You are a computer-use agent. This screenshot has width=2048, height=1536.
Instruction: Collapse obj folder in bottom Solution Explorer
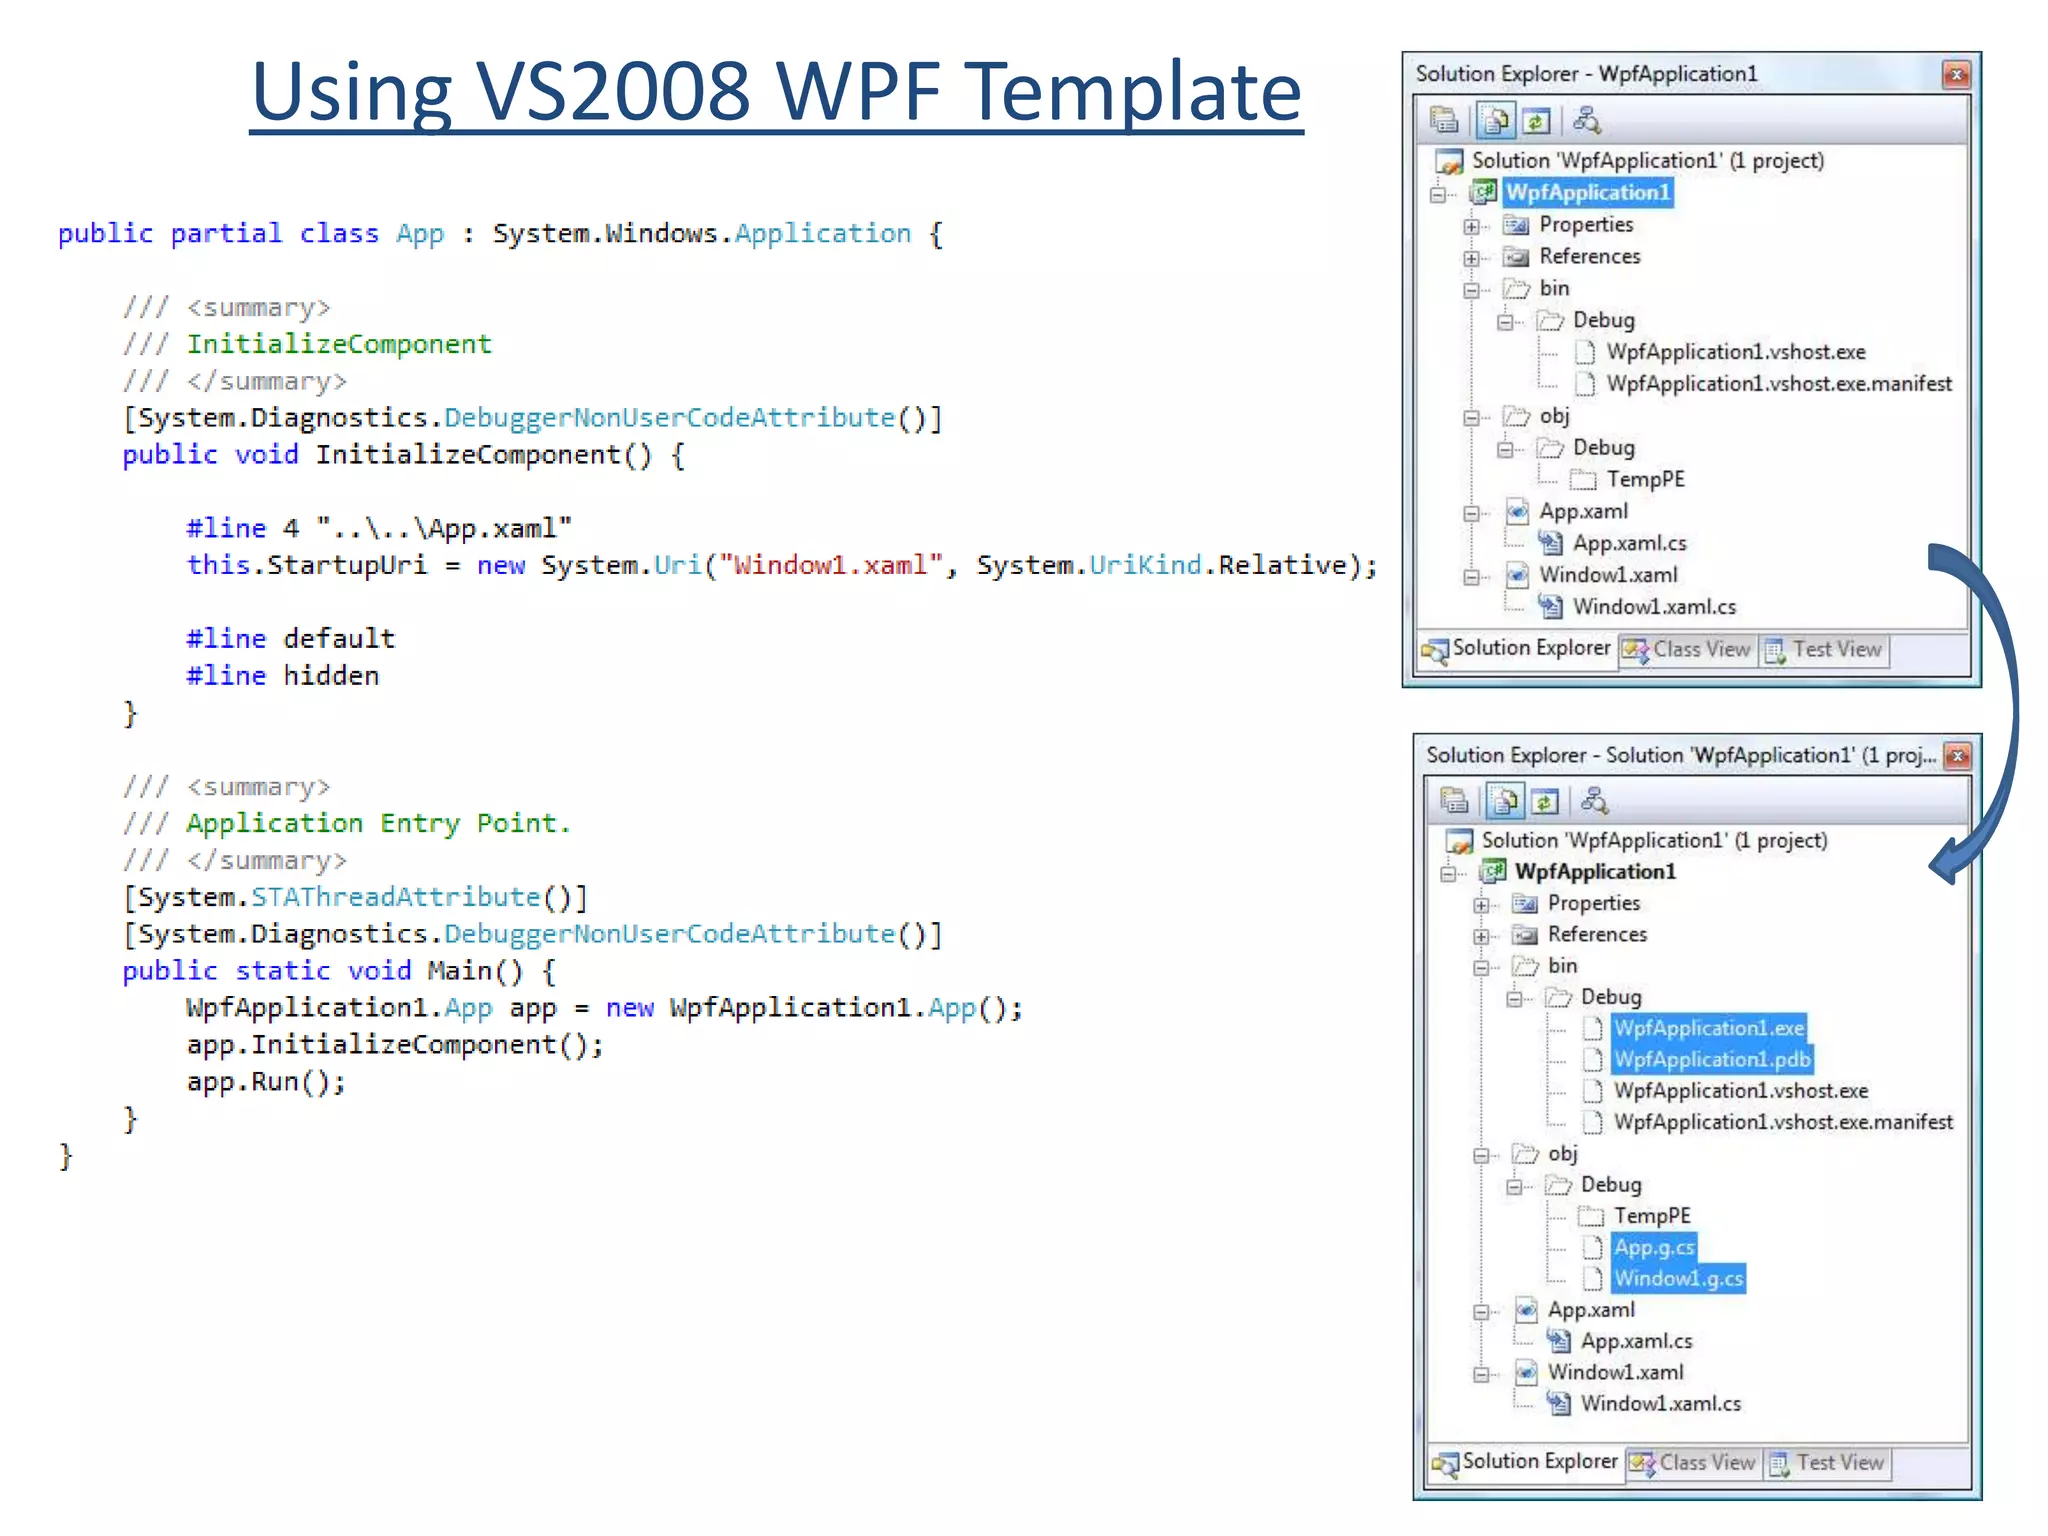pyautogui.click(x=1481, y=1155)
